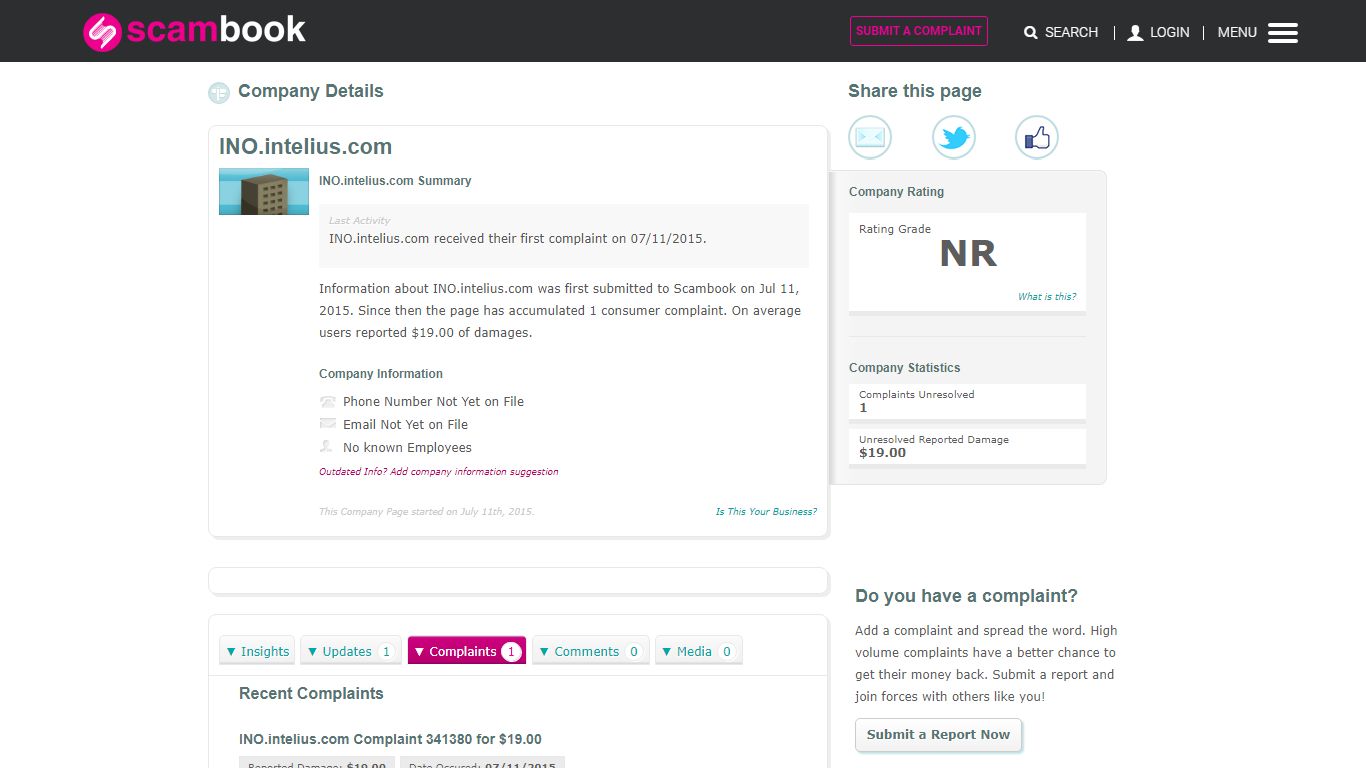The height and width of the screenshot is (768, 1366).
Task: Click the Share this page heading
Action: 915,91
